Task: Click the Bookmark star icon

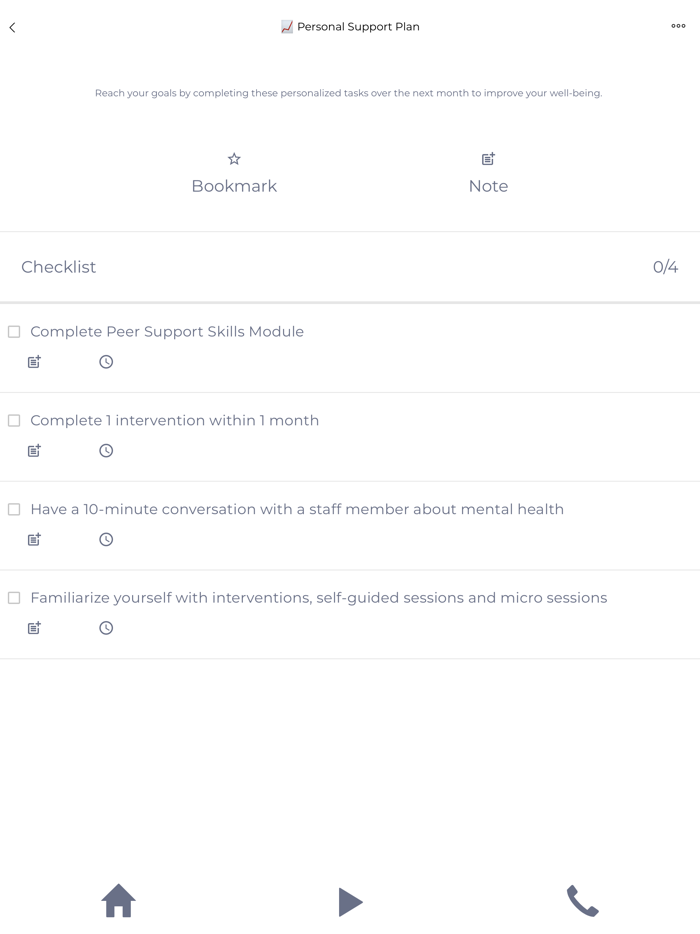Action: 234,158
